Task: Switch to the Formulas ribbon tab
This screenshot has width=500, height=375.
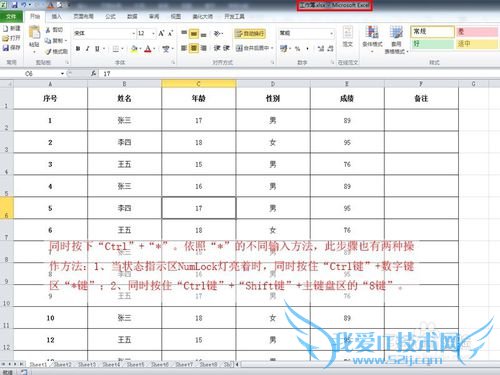Action: (110, 16)
